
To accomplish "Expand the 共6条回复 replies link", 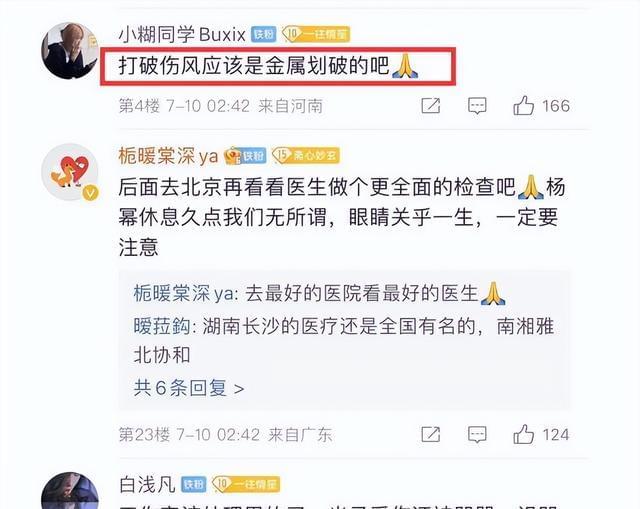I will (x=189, y=388).
